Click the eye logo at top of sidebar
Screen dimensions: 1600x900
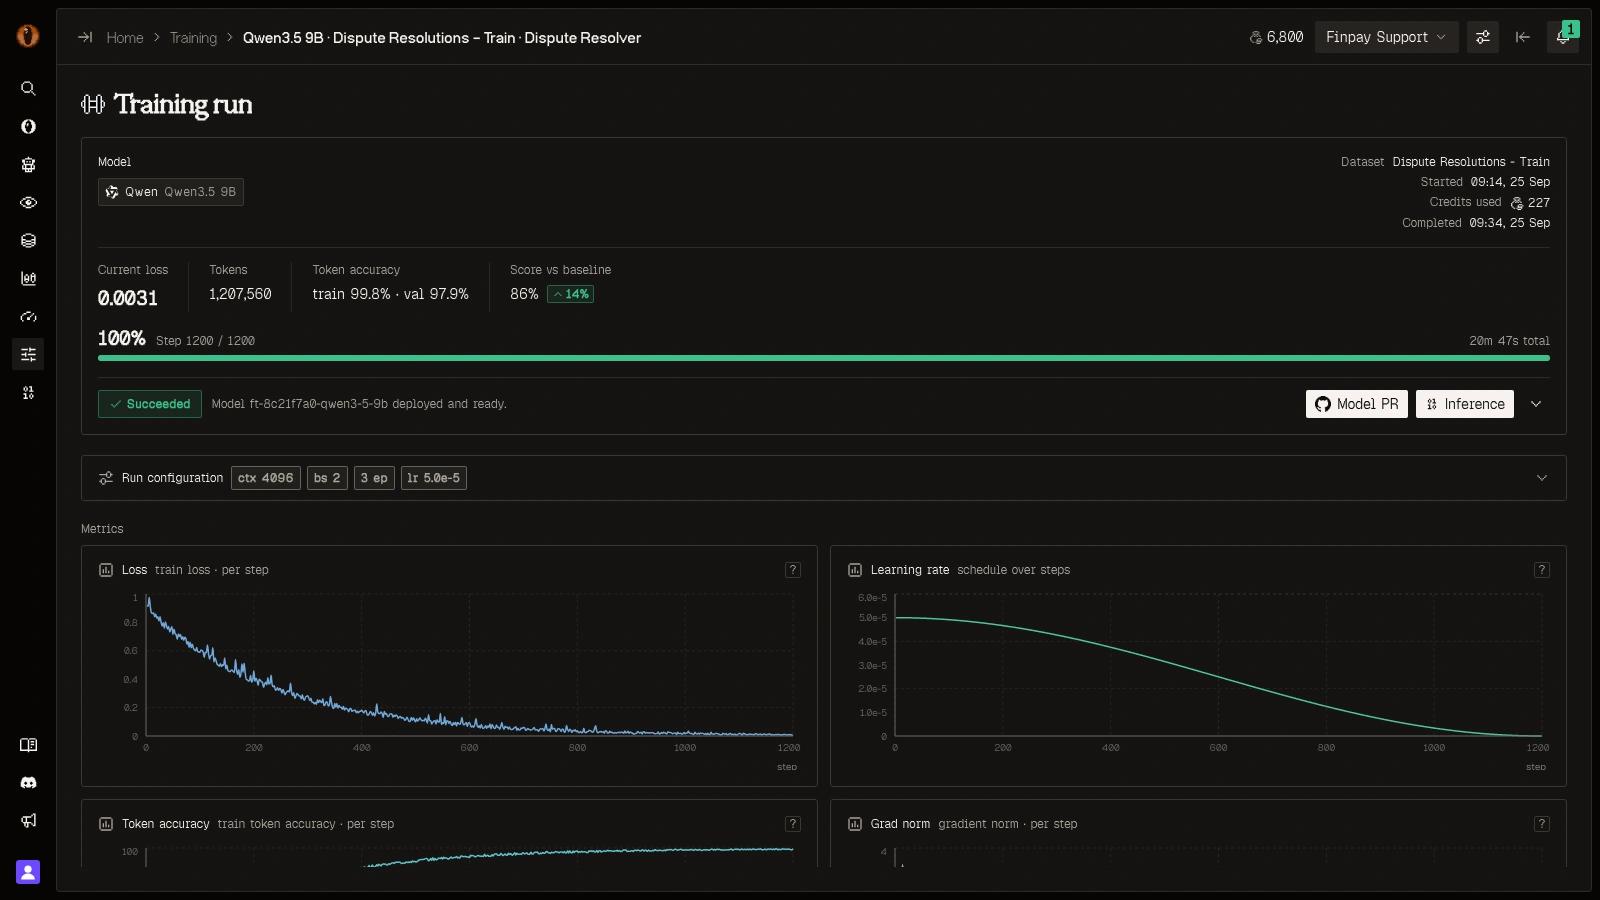click(x=28, y=36)
